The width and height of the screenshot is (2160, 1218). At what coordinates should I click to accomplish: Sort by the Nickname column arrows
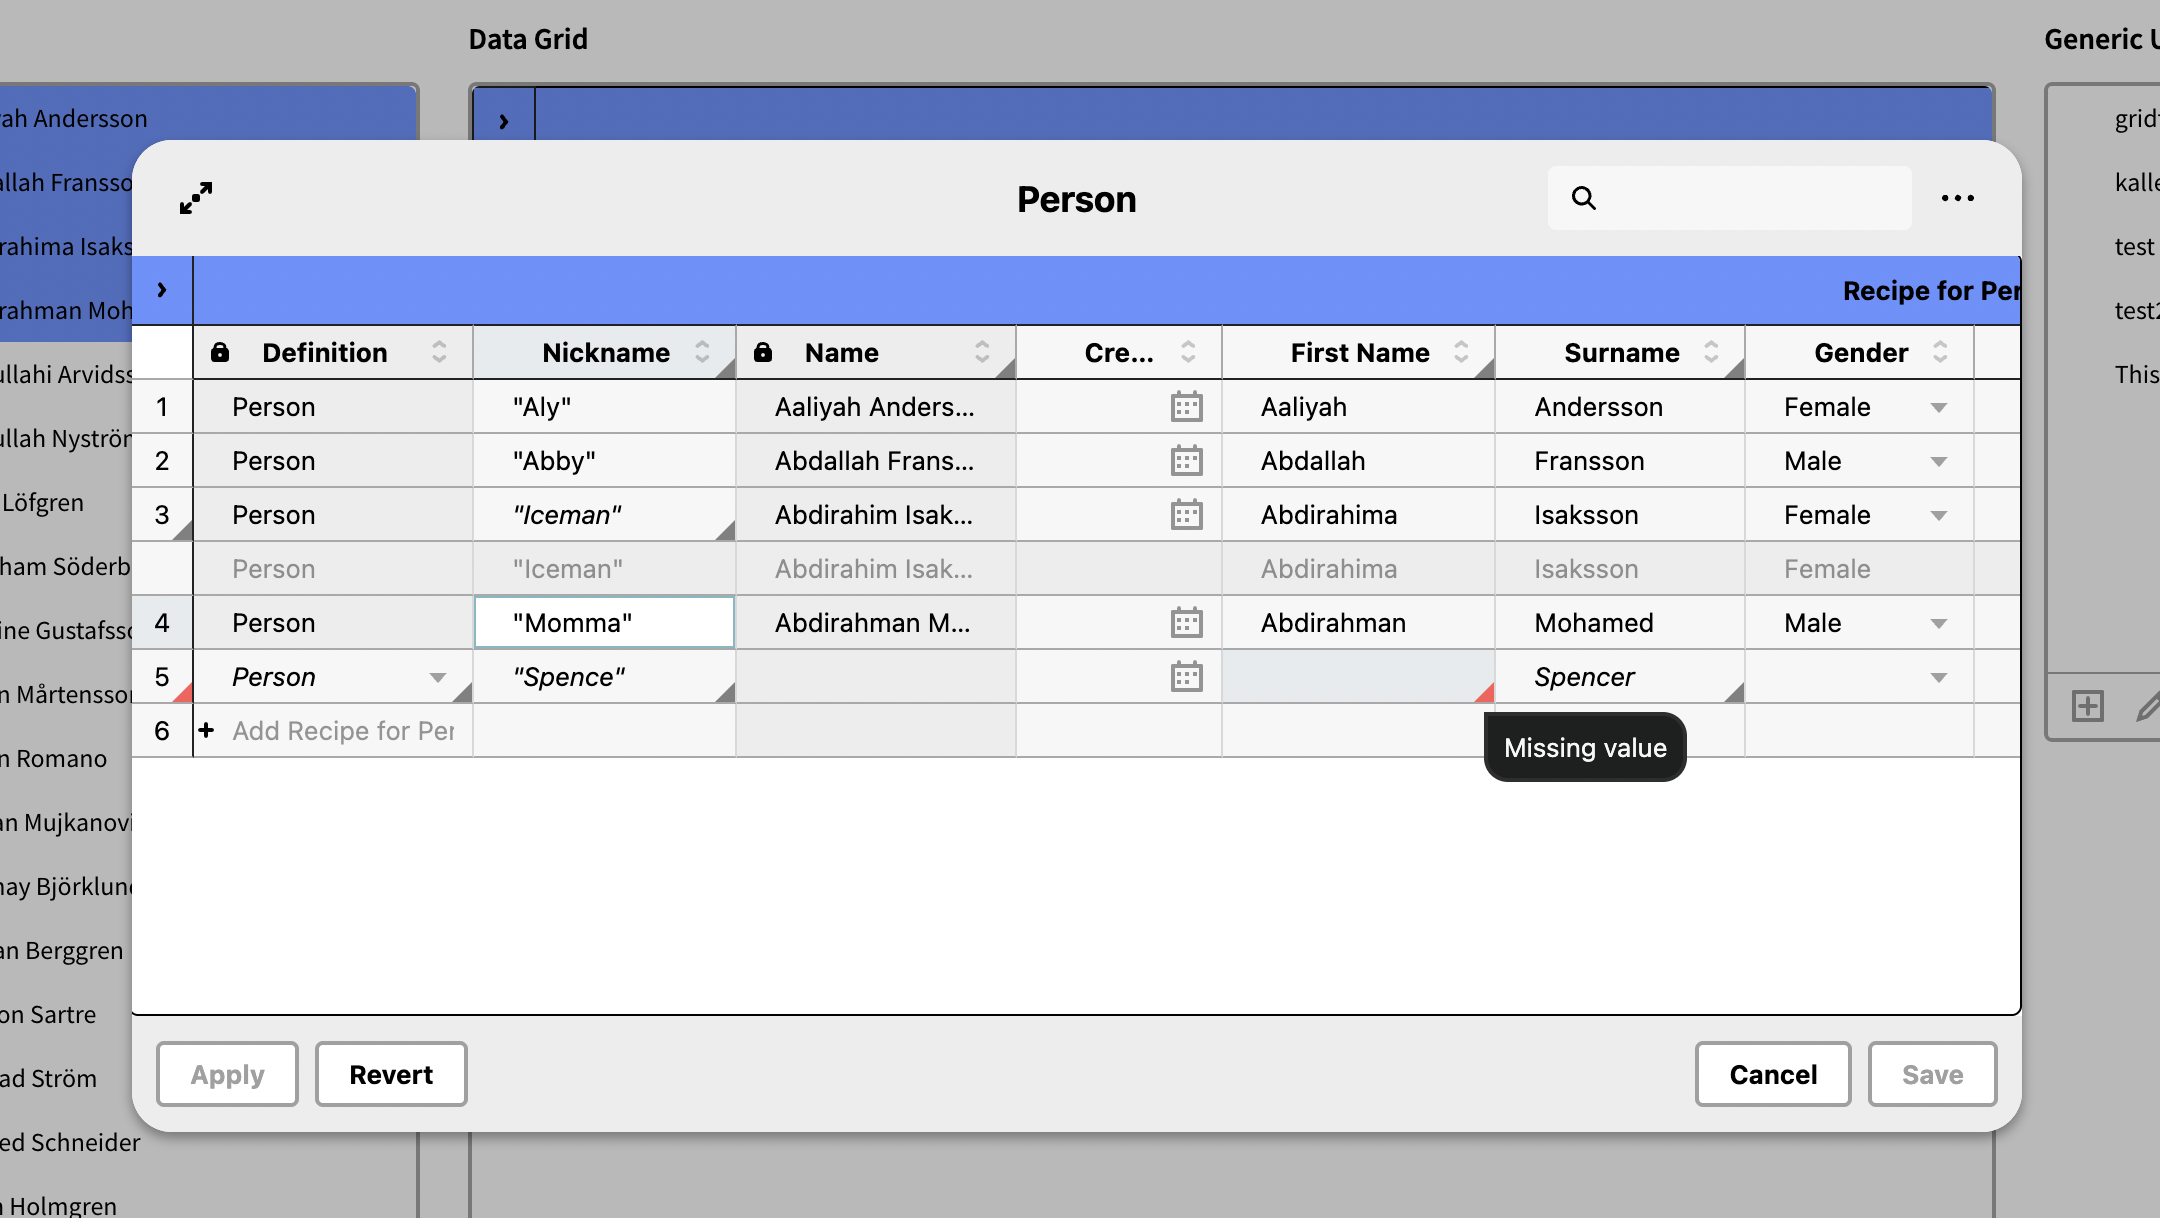coord(702,352)
